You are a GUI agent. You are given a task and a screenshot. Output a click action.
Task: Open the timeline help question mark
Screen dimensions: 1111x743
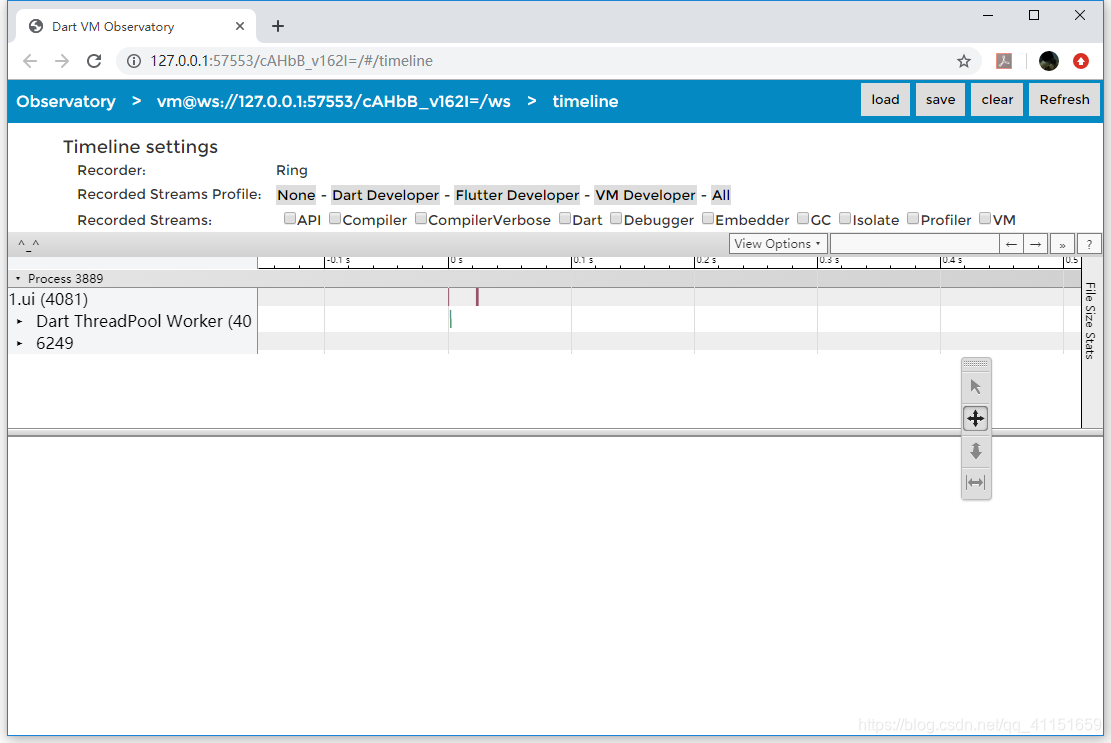click(x=1089, y=244)
